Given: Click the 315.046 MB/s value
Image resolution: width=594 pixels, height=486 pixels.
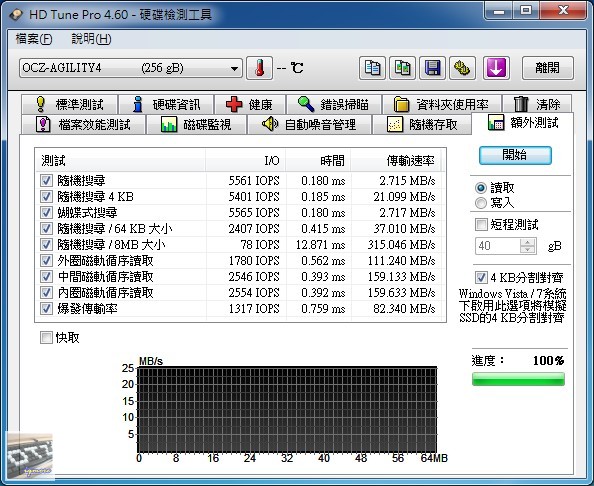Looking at the screenshot, I should tap(401, 245).
